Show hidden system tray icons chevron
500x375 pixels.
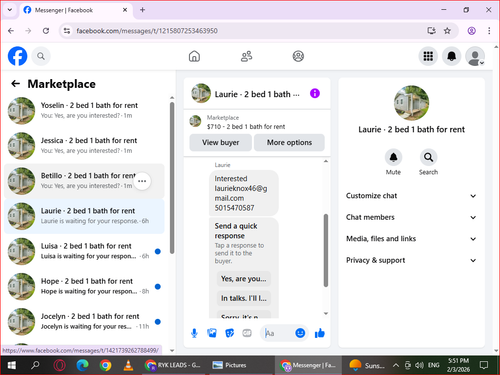click(x=396, y=365)
